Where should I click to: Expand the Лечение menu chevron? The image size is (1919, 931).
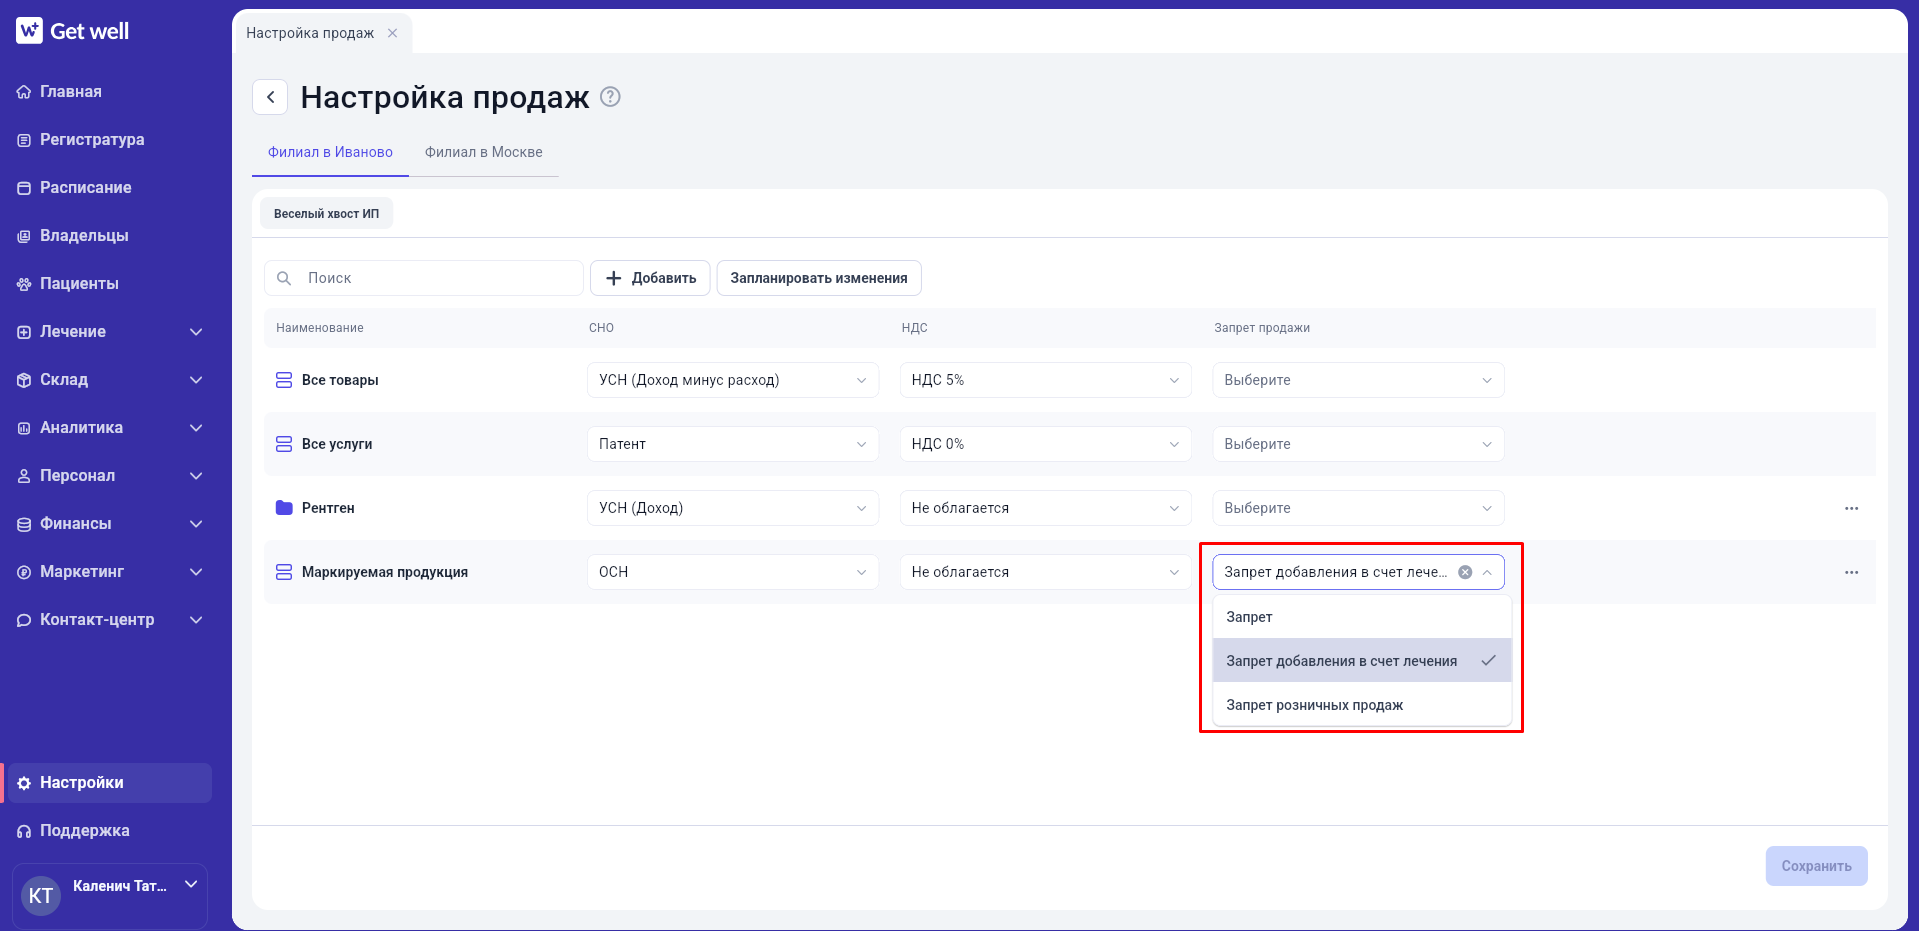(196, 332)
